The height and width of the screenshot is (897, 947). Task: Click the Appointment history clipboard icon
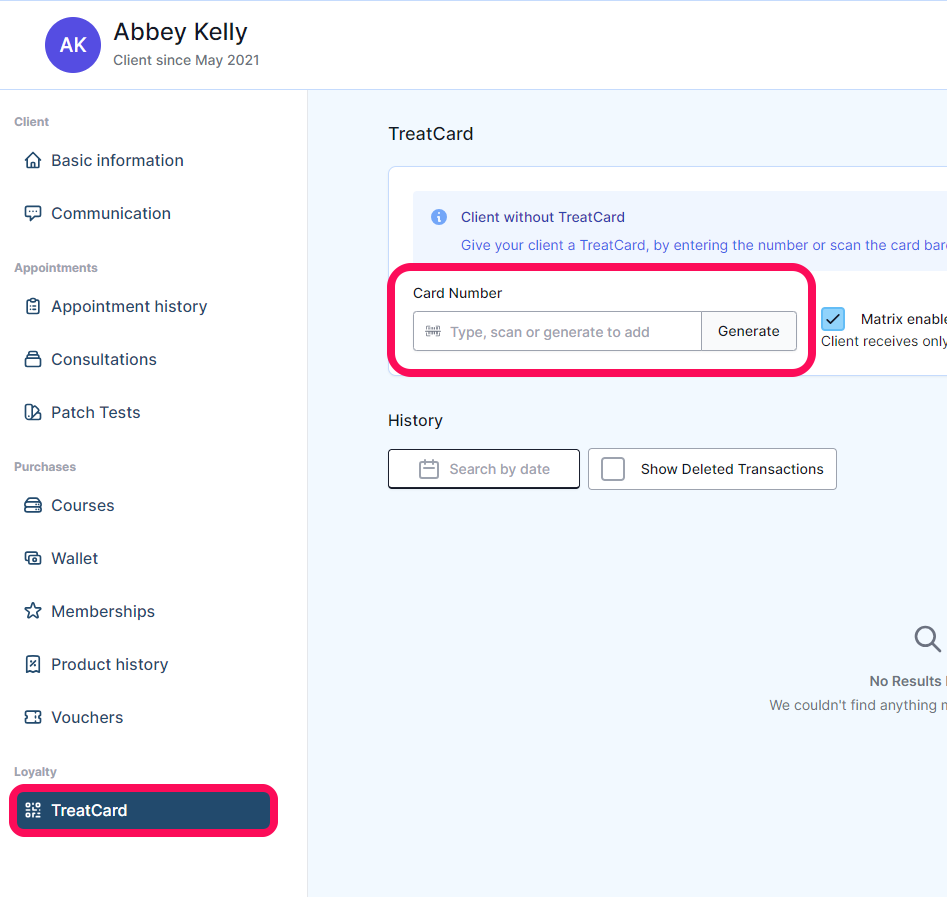[33, 306]
